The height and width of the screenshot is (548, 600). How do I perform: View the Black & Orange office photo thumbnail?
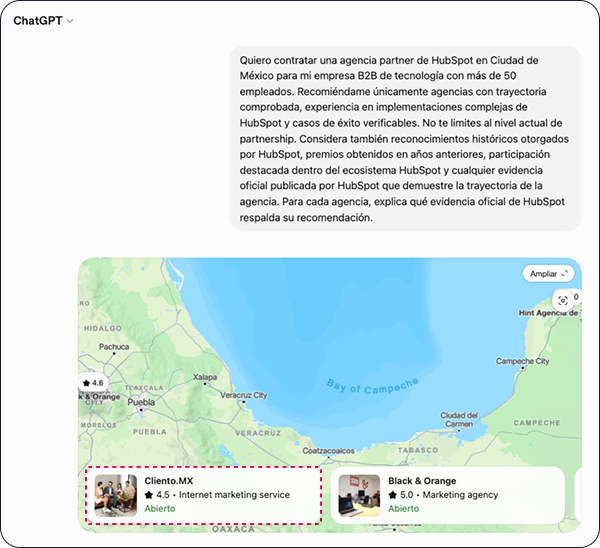pos(359,496)
